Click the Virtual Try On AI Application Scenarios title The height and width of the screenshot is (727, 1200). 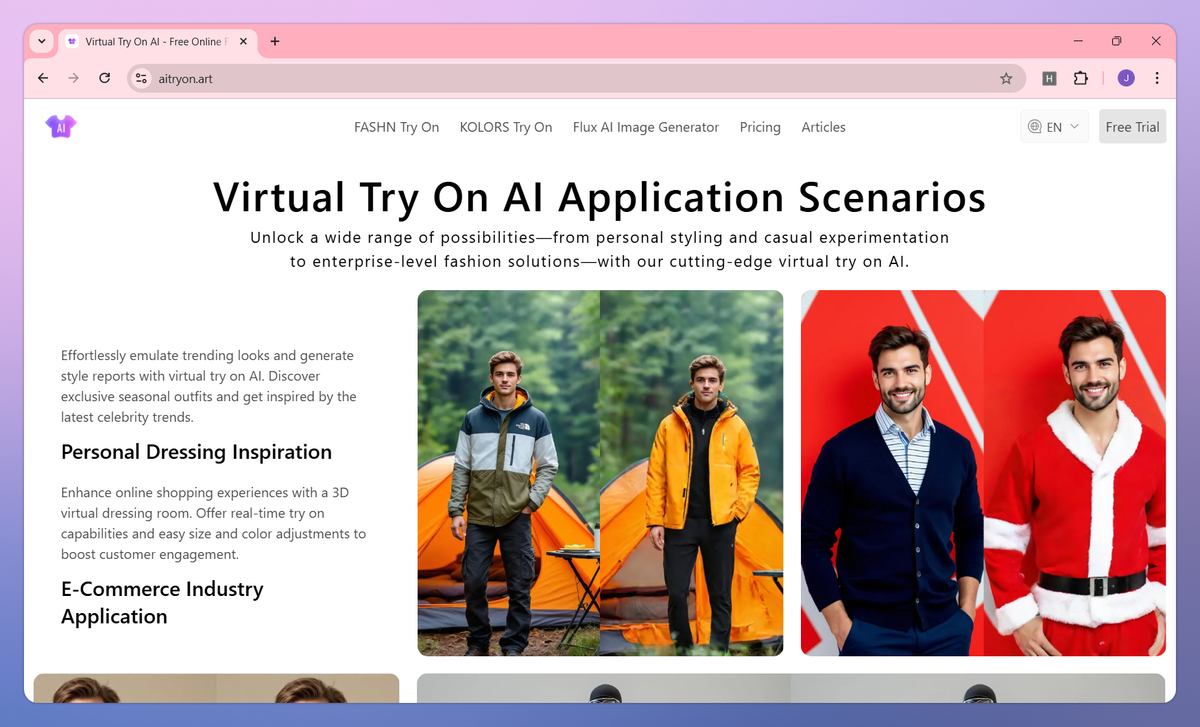tap(600, 197)
